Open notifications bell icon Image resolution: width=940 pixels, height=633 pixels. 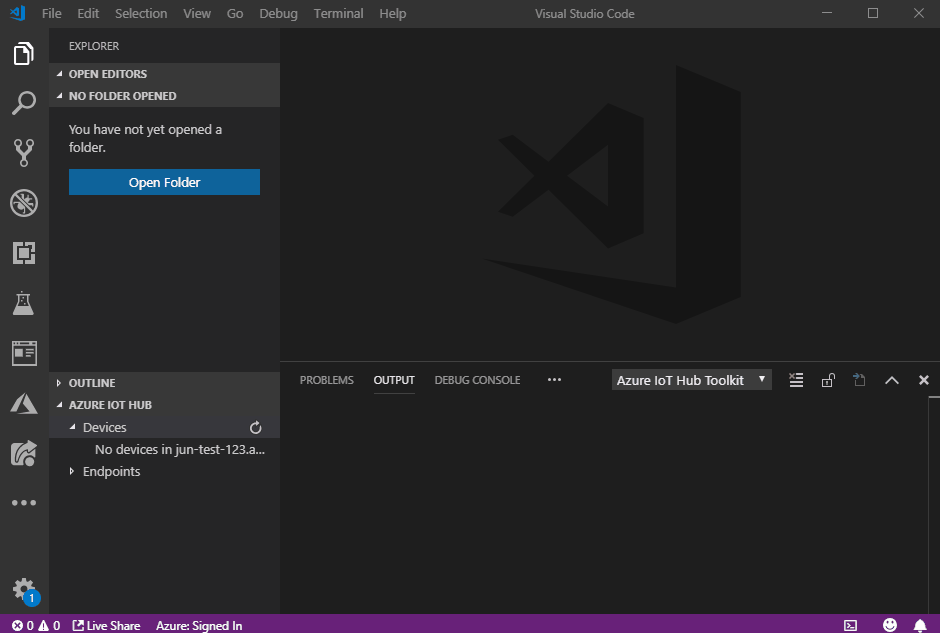coord(920,625)
